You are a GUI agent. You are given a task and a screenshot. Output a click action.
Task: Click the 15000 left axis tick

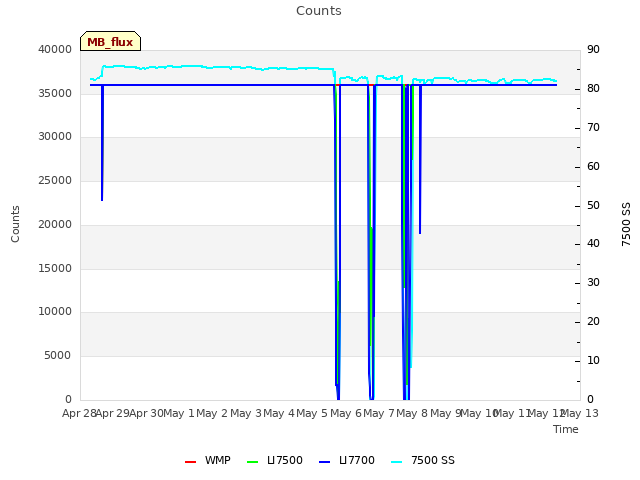click(55, 269)
